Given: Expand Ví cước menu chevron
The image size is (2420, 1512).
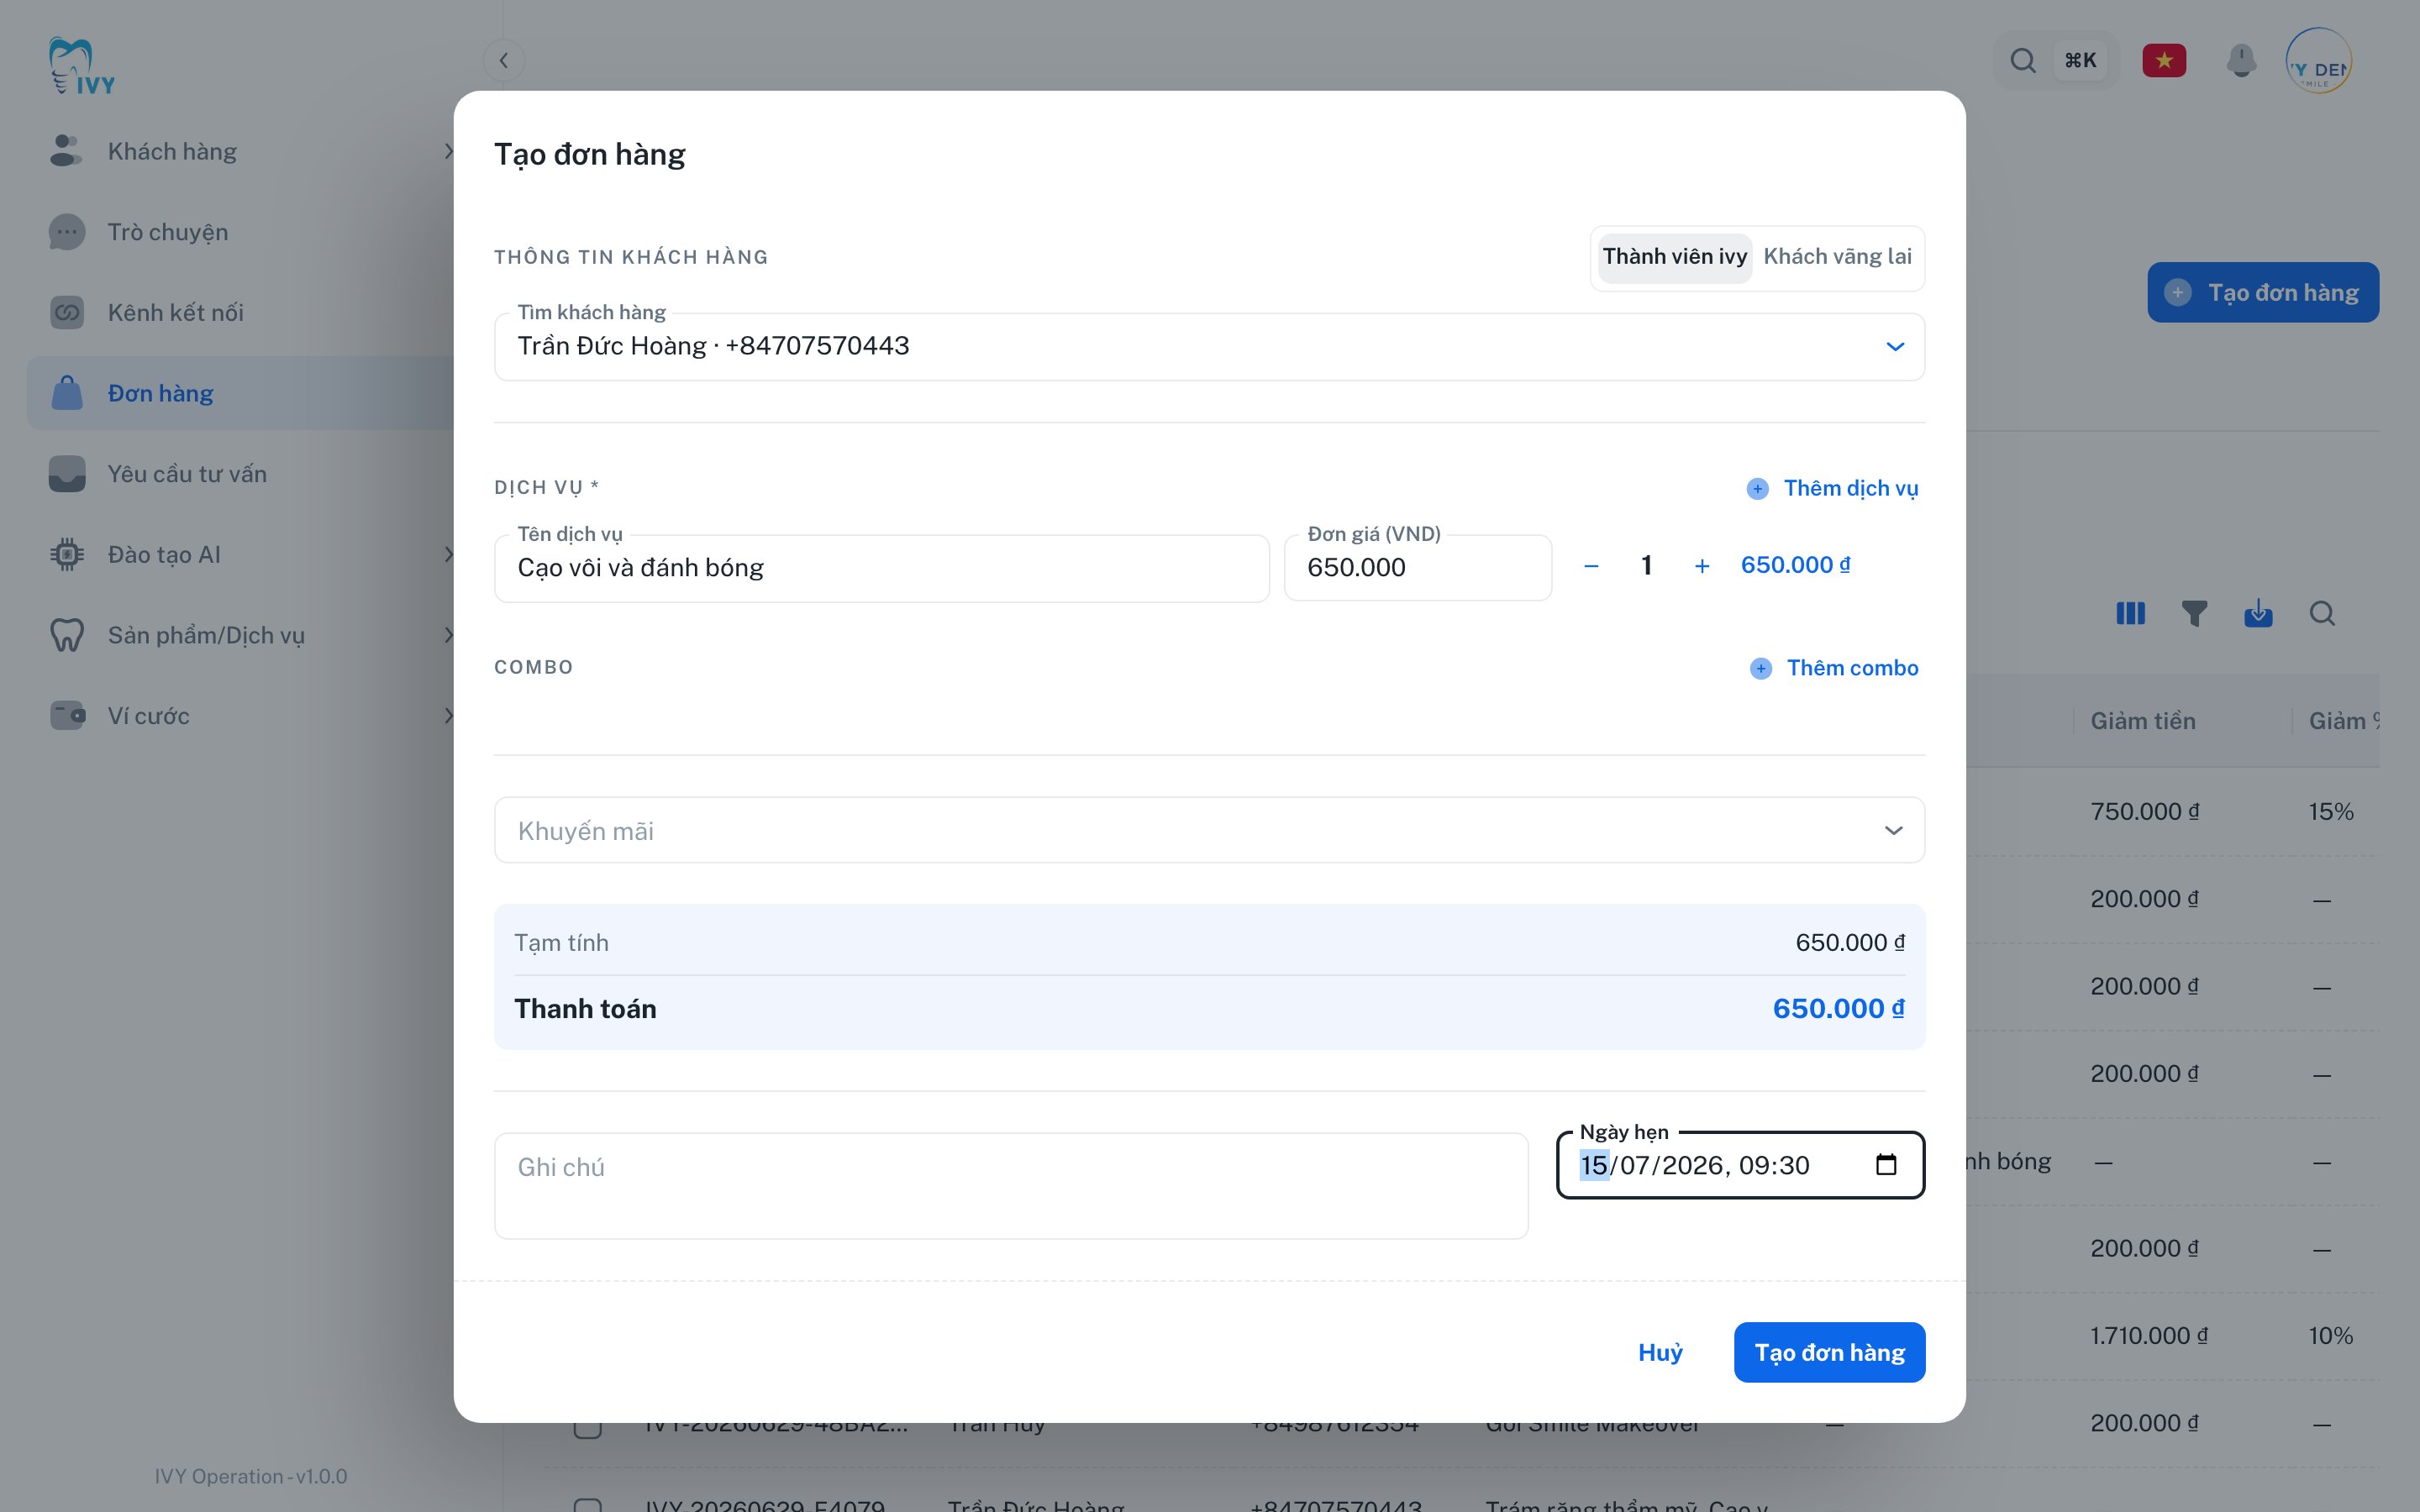Looking at the screenshot, I should (448, 716).
